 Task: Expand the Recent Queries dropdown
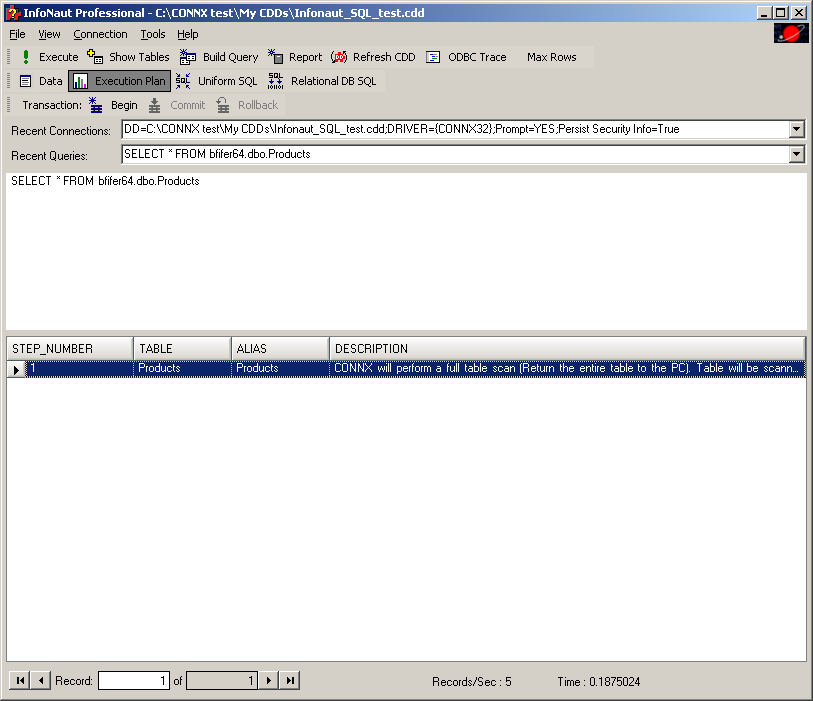[796, 154]
